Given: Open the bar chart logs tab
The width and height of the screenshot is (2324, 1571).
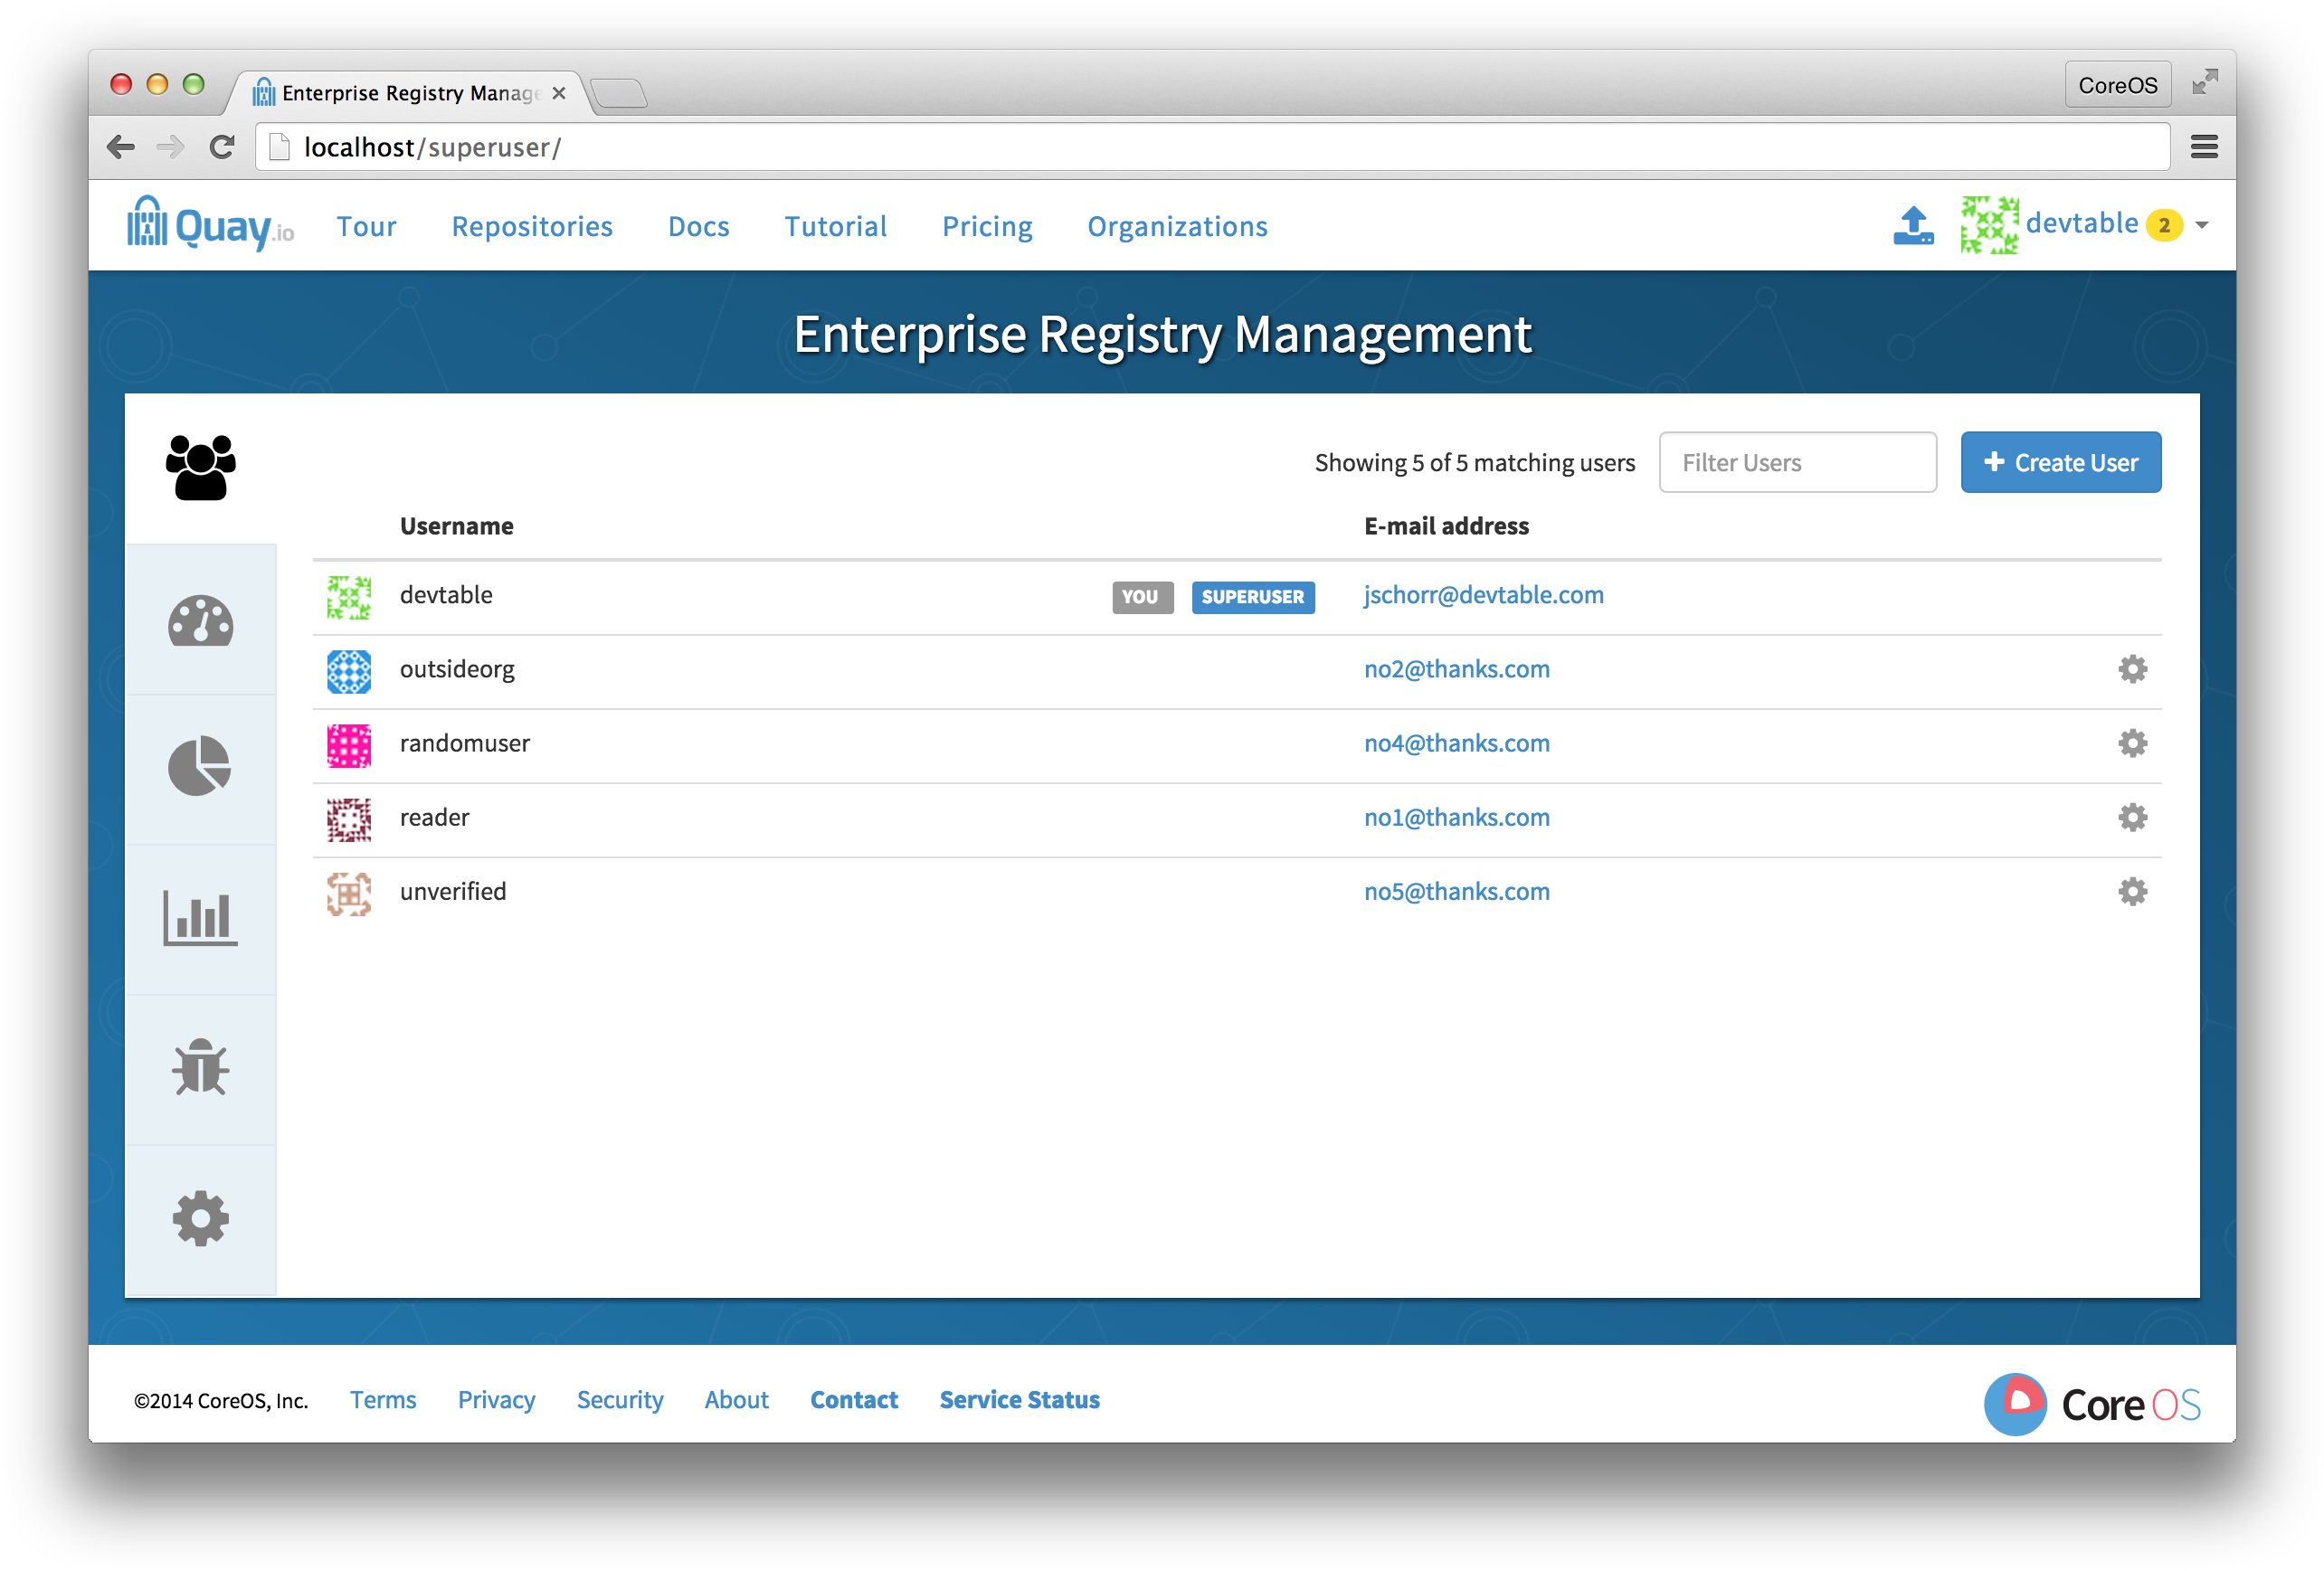Looking at the screenshot, I should [200, 917].
